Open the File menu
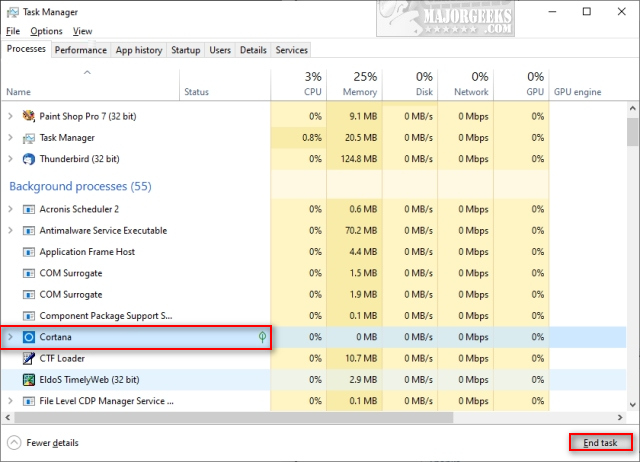Image resolution: width=640 pixels, height=462 pixels. pos(13,31)
